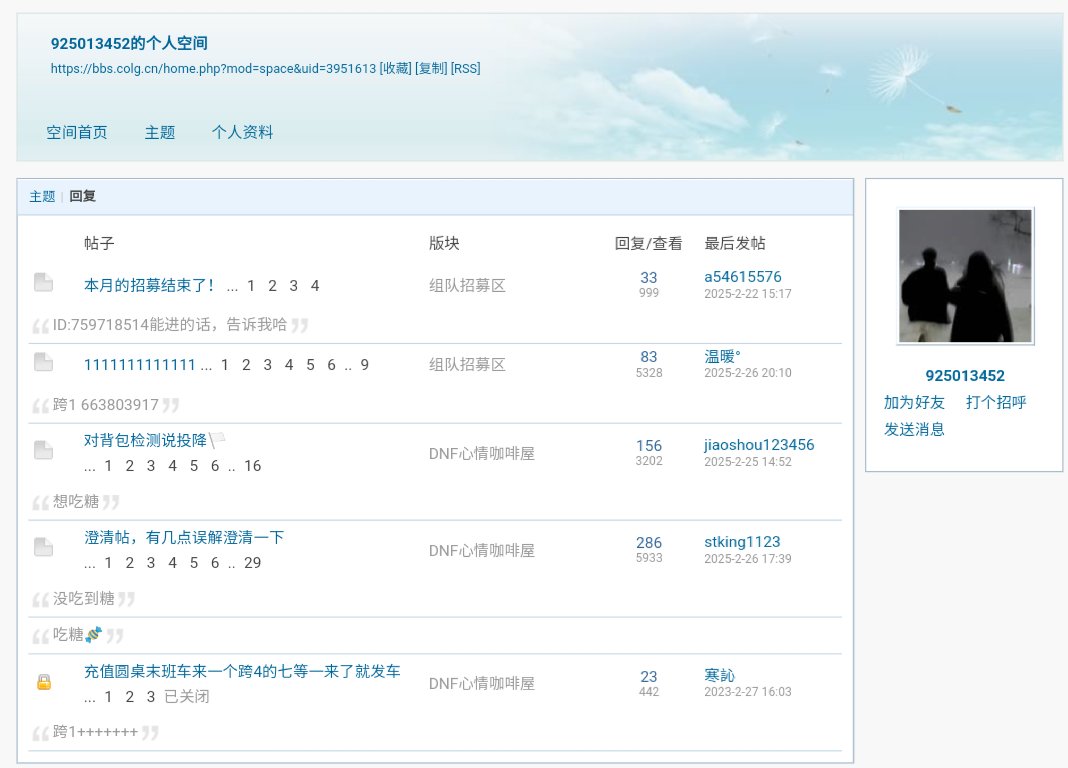Go to page 2 of 本月的招募结束了
Viewport: 1068px width, 768px height.
[x=272, y=286]
